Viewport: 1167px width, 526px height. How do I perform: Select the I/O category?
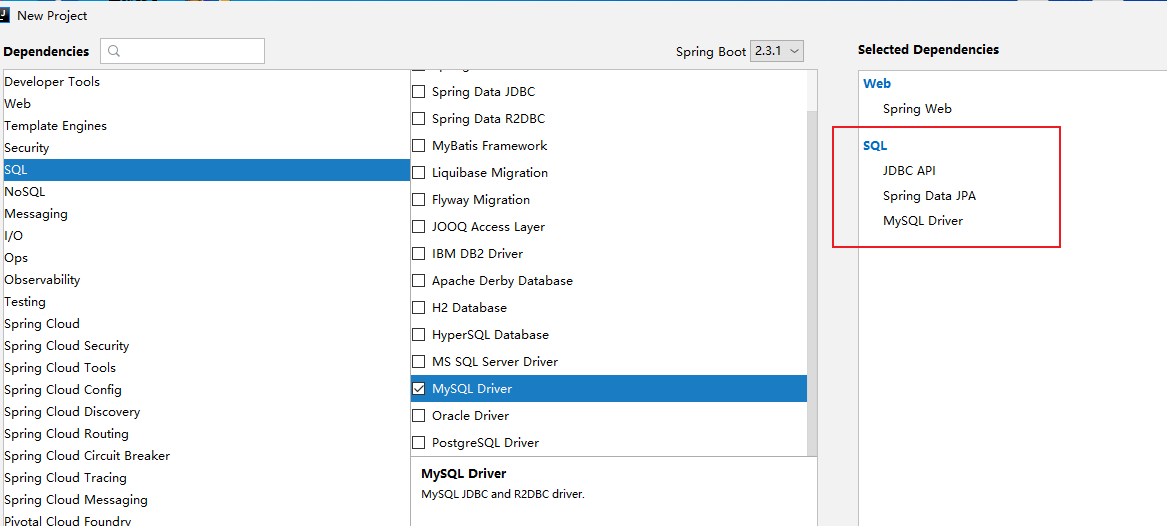pyautogui.click(x=205, y=236)
